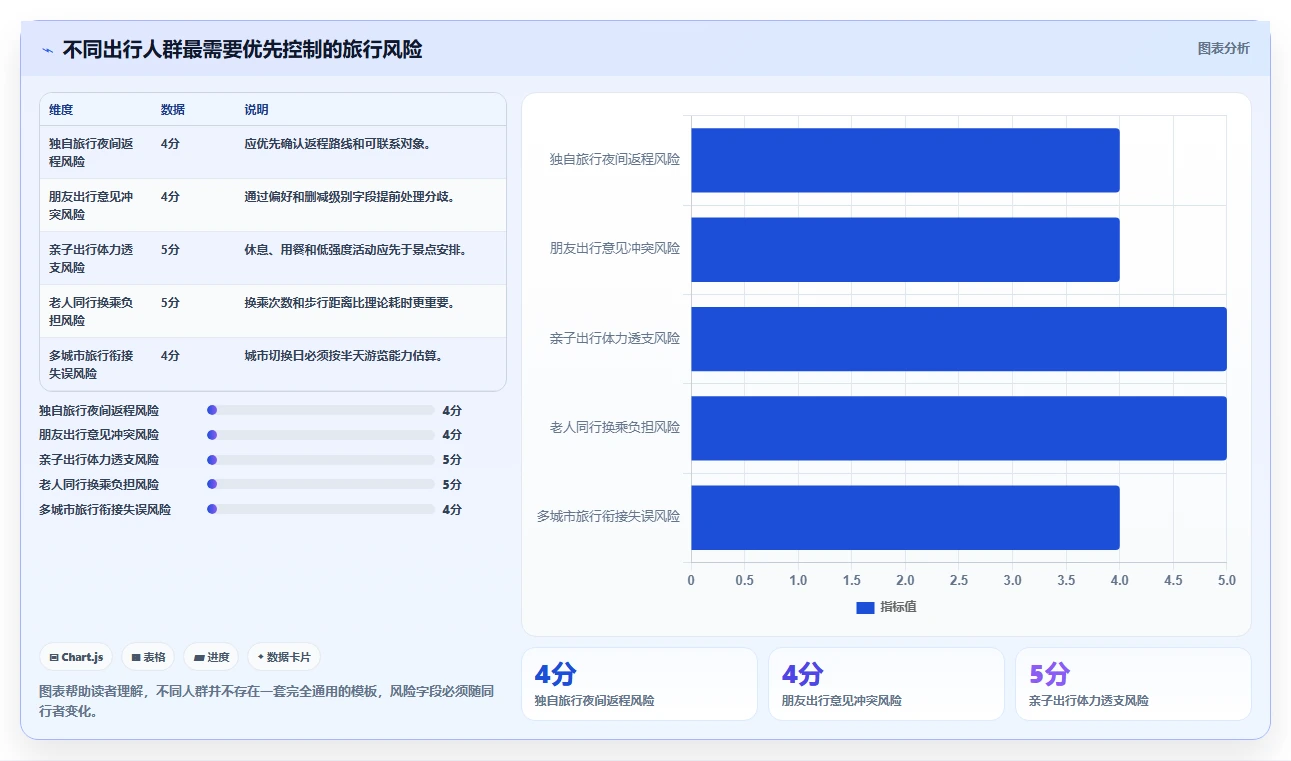The image size is (1291, 761).
Task: Click the chart bar for 亲子出行体力透支风险
Action: pyautogui.click(x=959, y=338)
